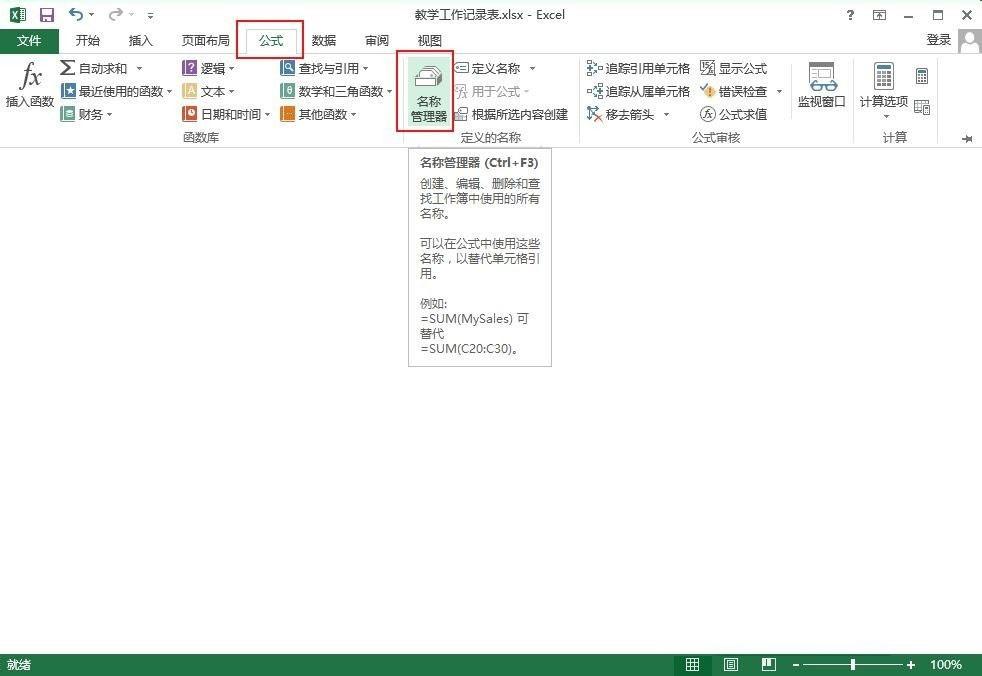
Task: Toggle the 普通视图 view in status bar
Action: click(x=692, y=664)
